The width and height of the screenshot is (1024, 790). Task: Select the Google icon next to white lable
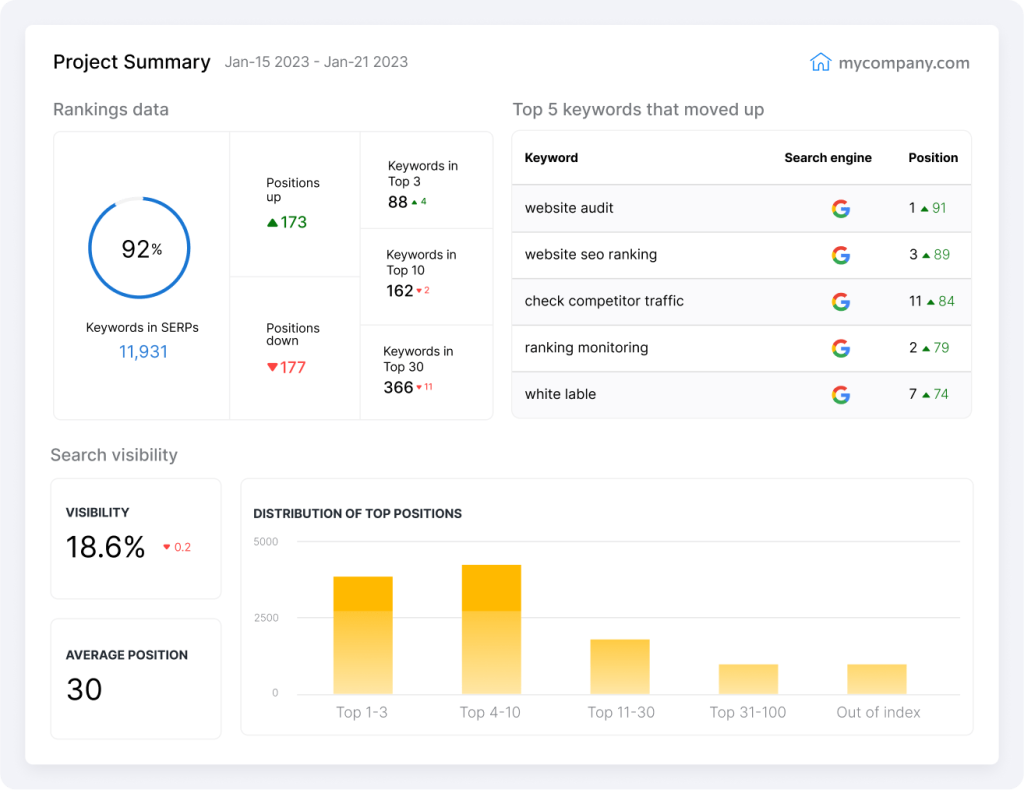(842, 394)
